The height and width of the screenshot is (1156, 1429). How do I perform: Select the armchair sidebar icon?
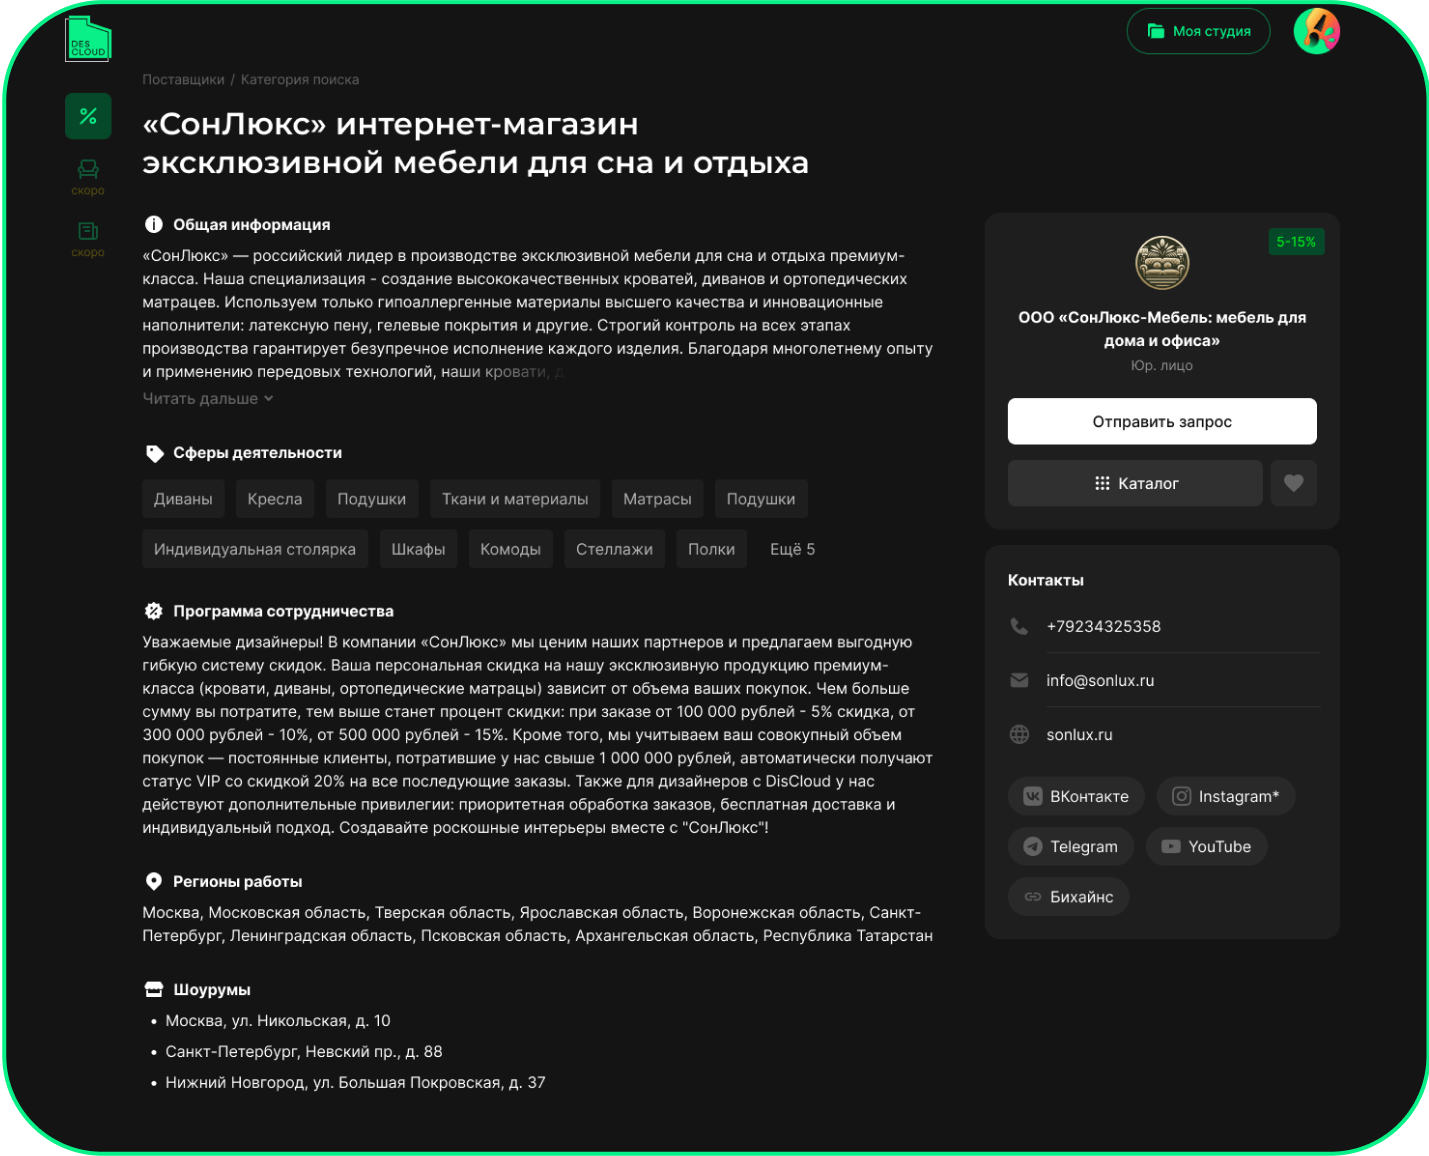(x=88, y=170)
